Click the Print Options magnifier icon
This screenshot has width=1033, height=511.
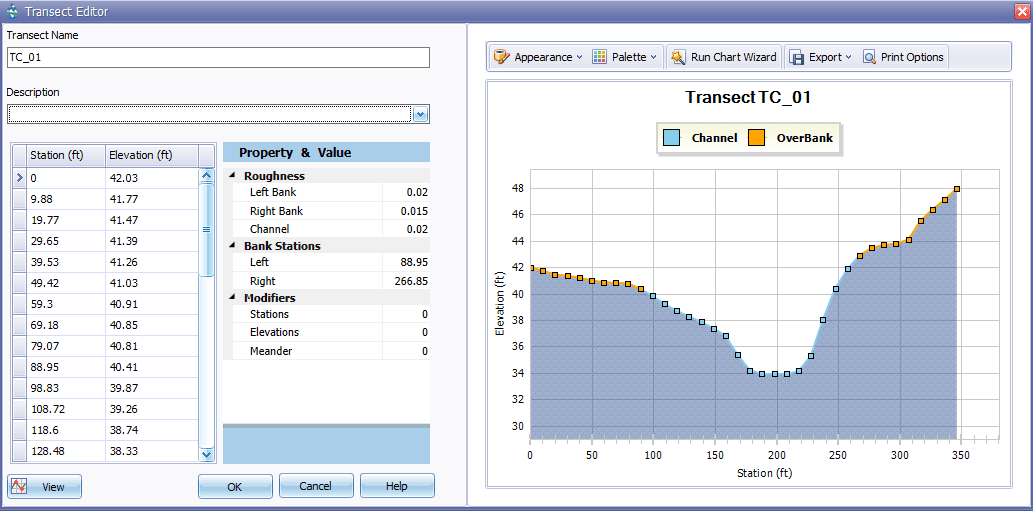point(869,57)
